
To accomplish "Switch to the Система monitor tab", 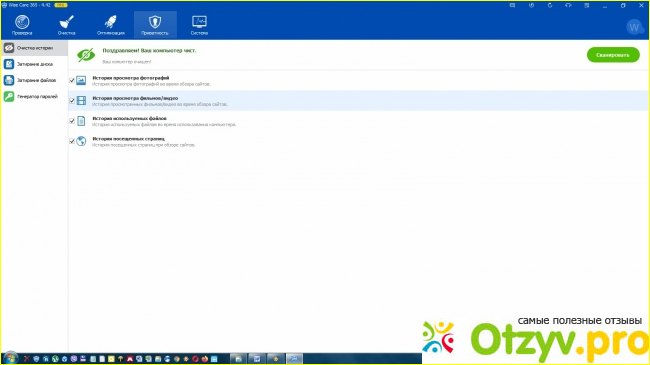I will coord(199,25).
